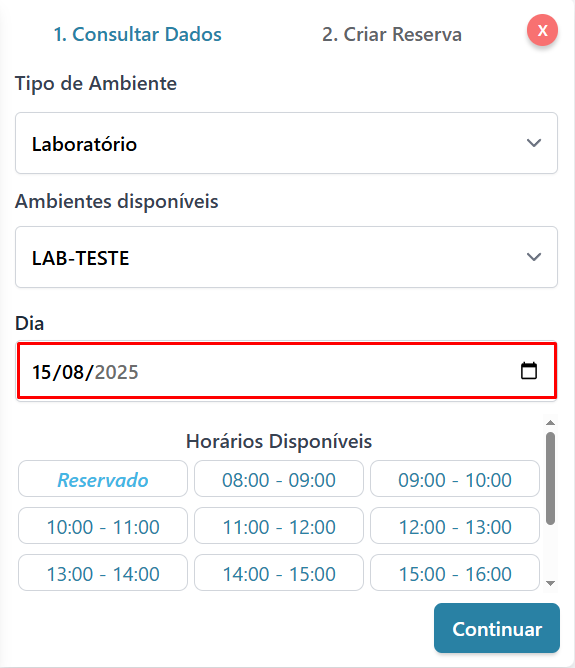This screenshot has width=575, height=668.
Task: Open the calendar picker icon
Action: point(529,371)
